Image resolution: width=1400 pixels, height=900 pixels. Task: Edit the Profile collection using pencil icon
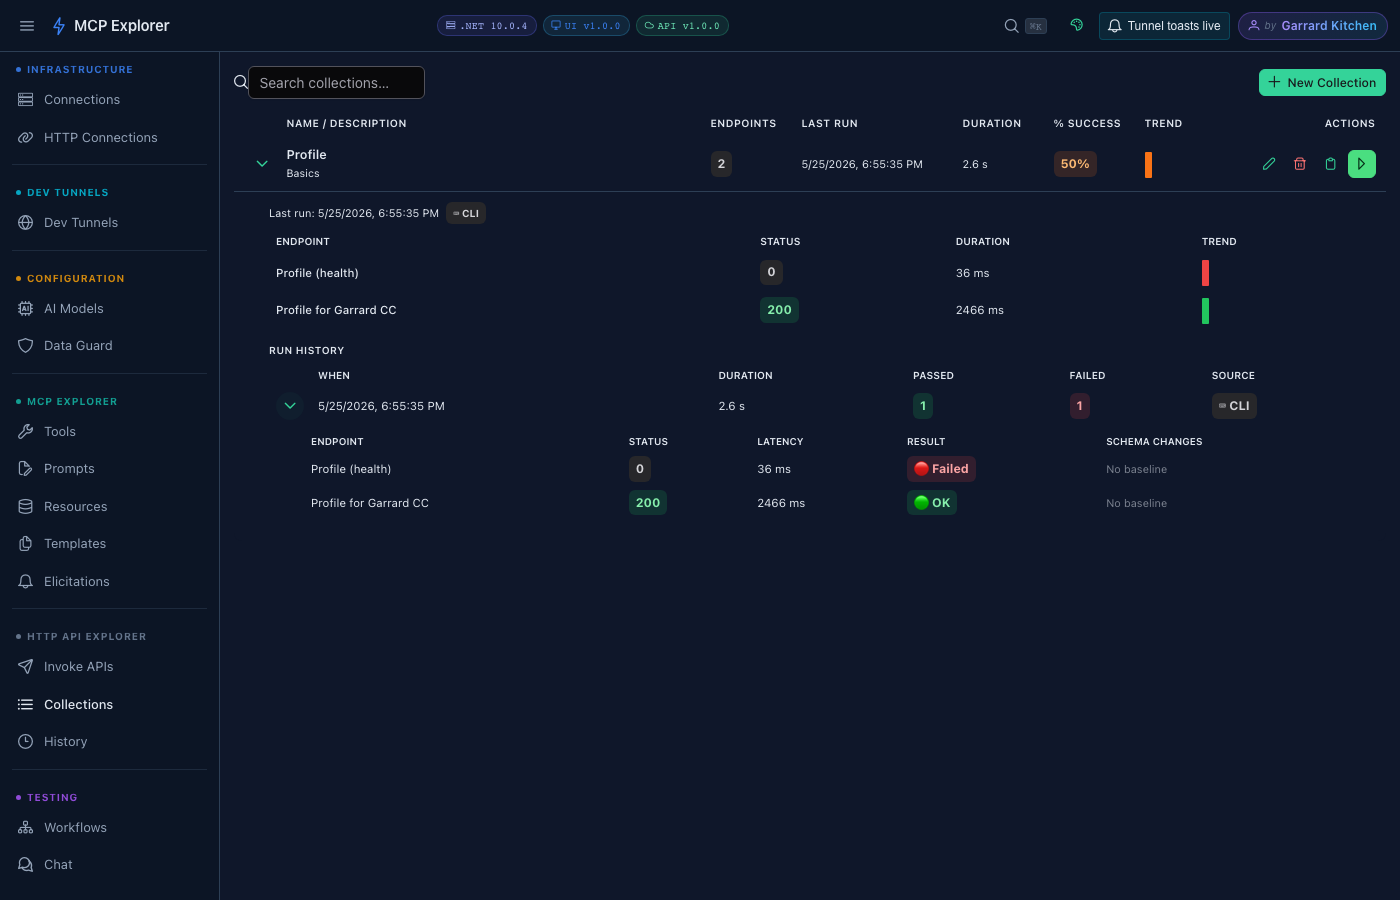[x=1269, y=164]
